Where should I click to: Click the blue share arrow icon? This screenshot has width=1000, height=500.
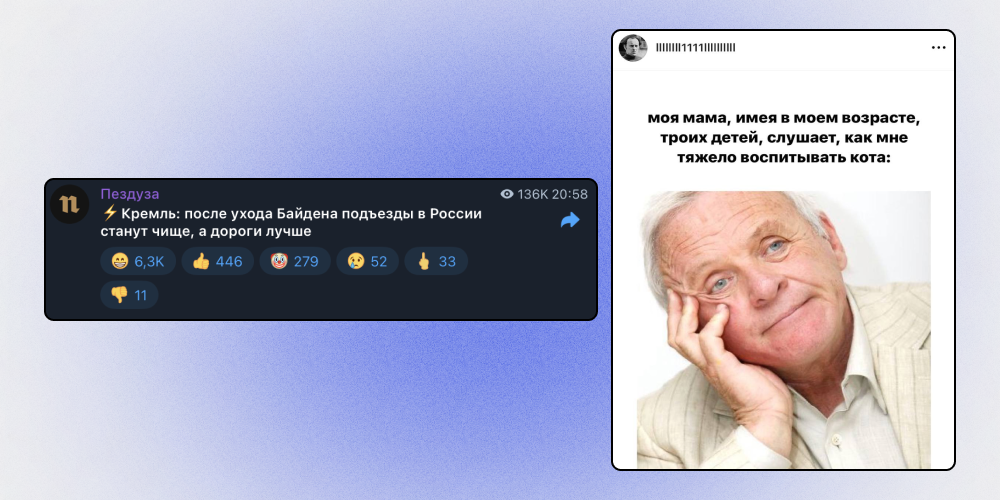coord(570,221)
